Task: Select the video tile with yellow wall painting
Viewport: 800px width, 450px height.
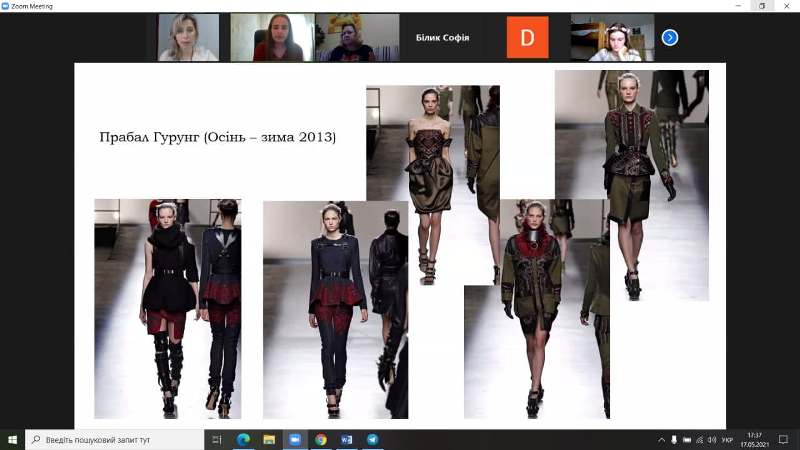Action: [x=357, y=37]
